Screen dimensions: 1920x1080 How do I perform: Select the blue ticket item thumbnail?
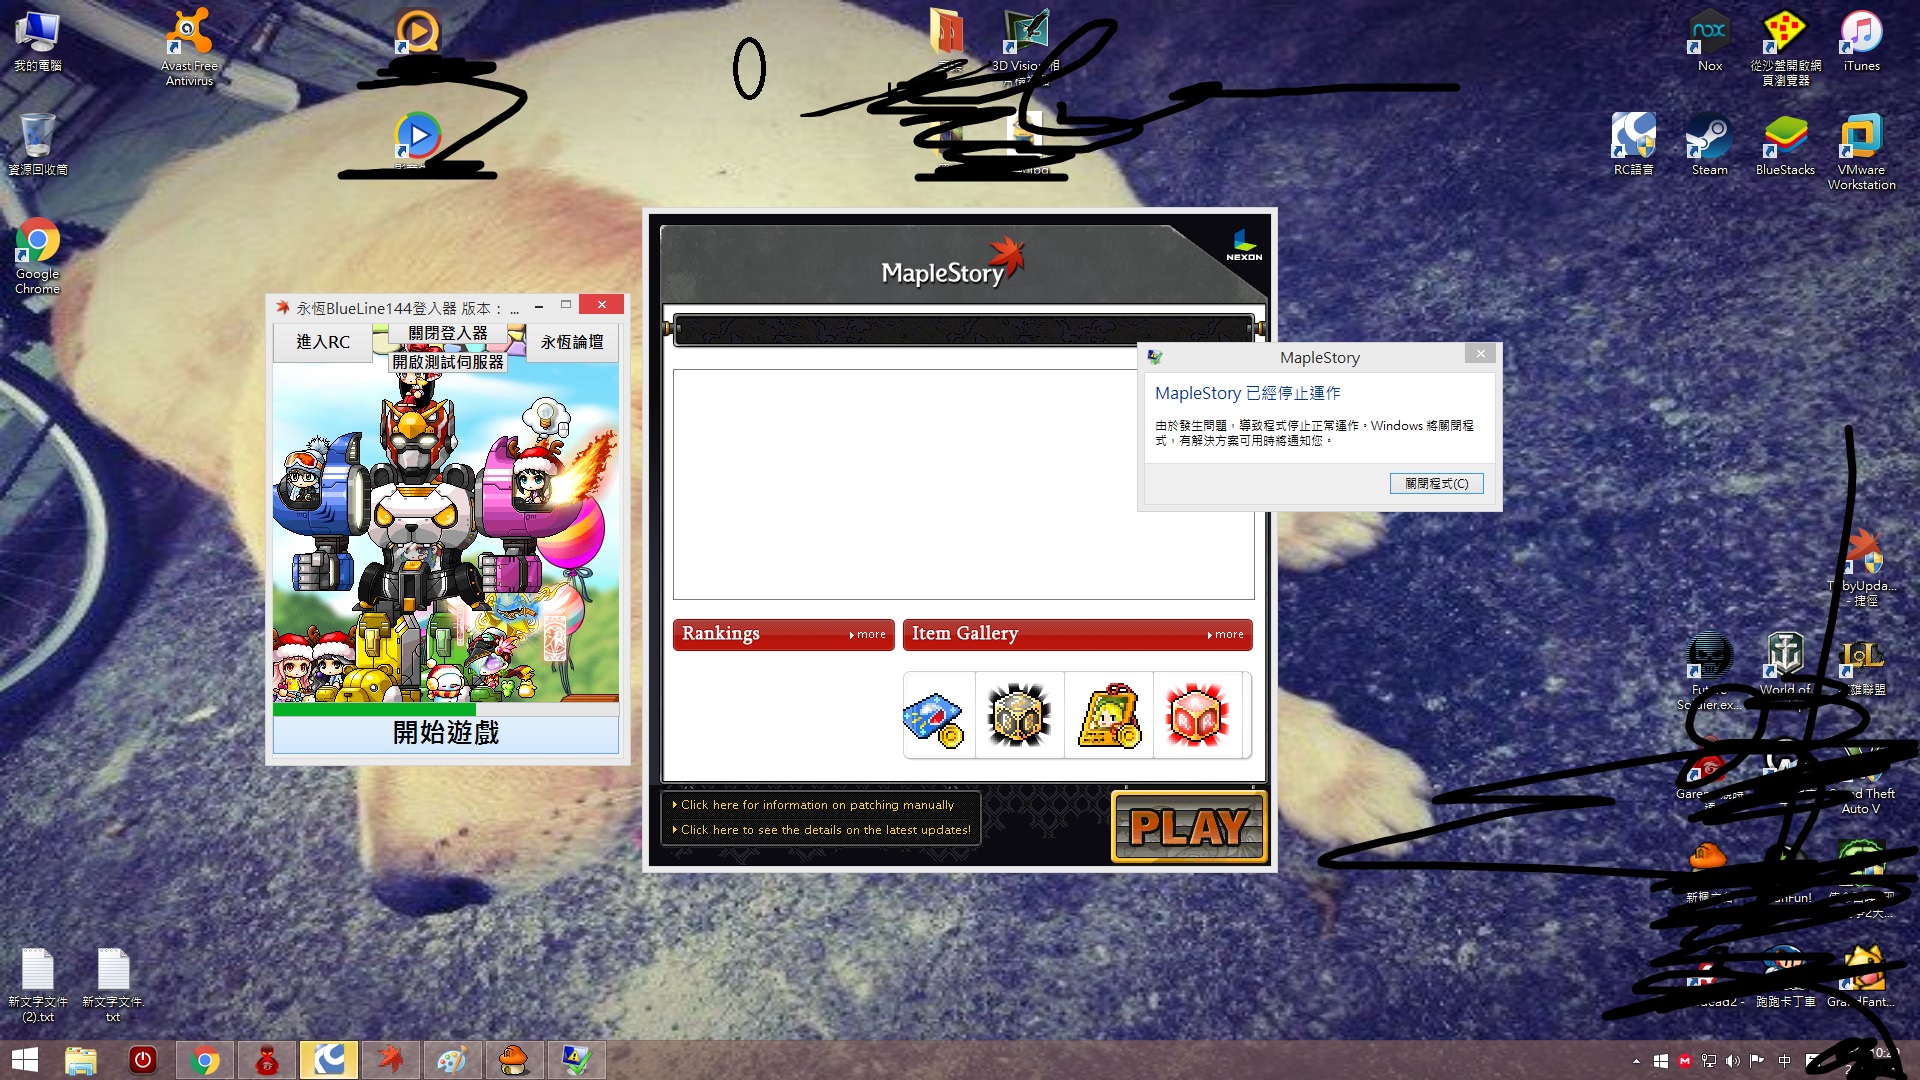click(x=933, y=718)
